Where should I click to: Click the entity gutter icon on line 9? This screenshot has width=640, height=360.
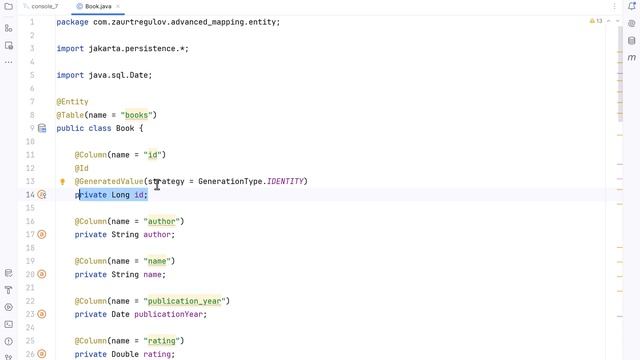coord(42,128)
